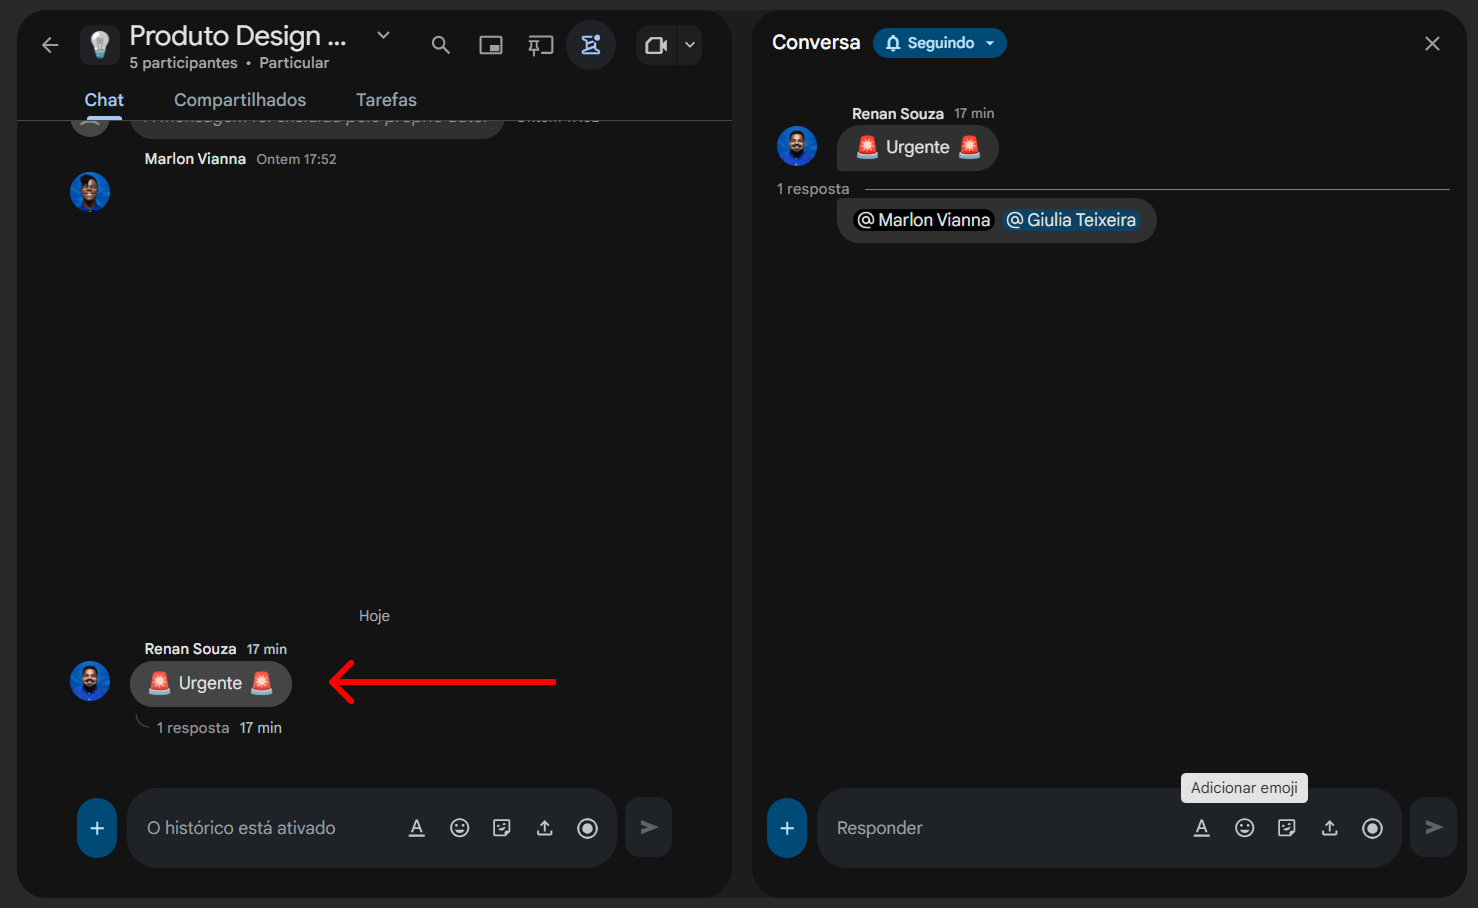The height and width of the screenshot is (908, 1478).
Task: Toggle text formatting in main chat composer
Action: 417,828
